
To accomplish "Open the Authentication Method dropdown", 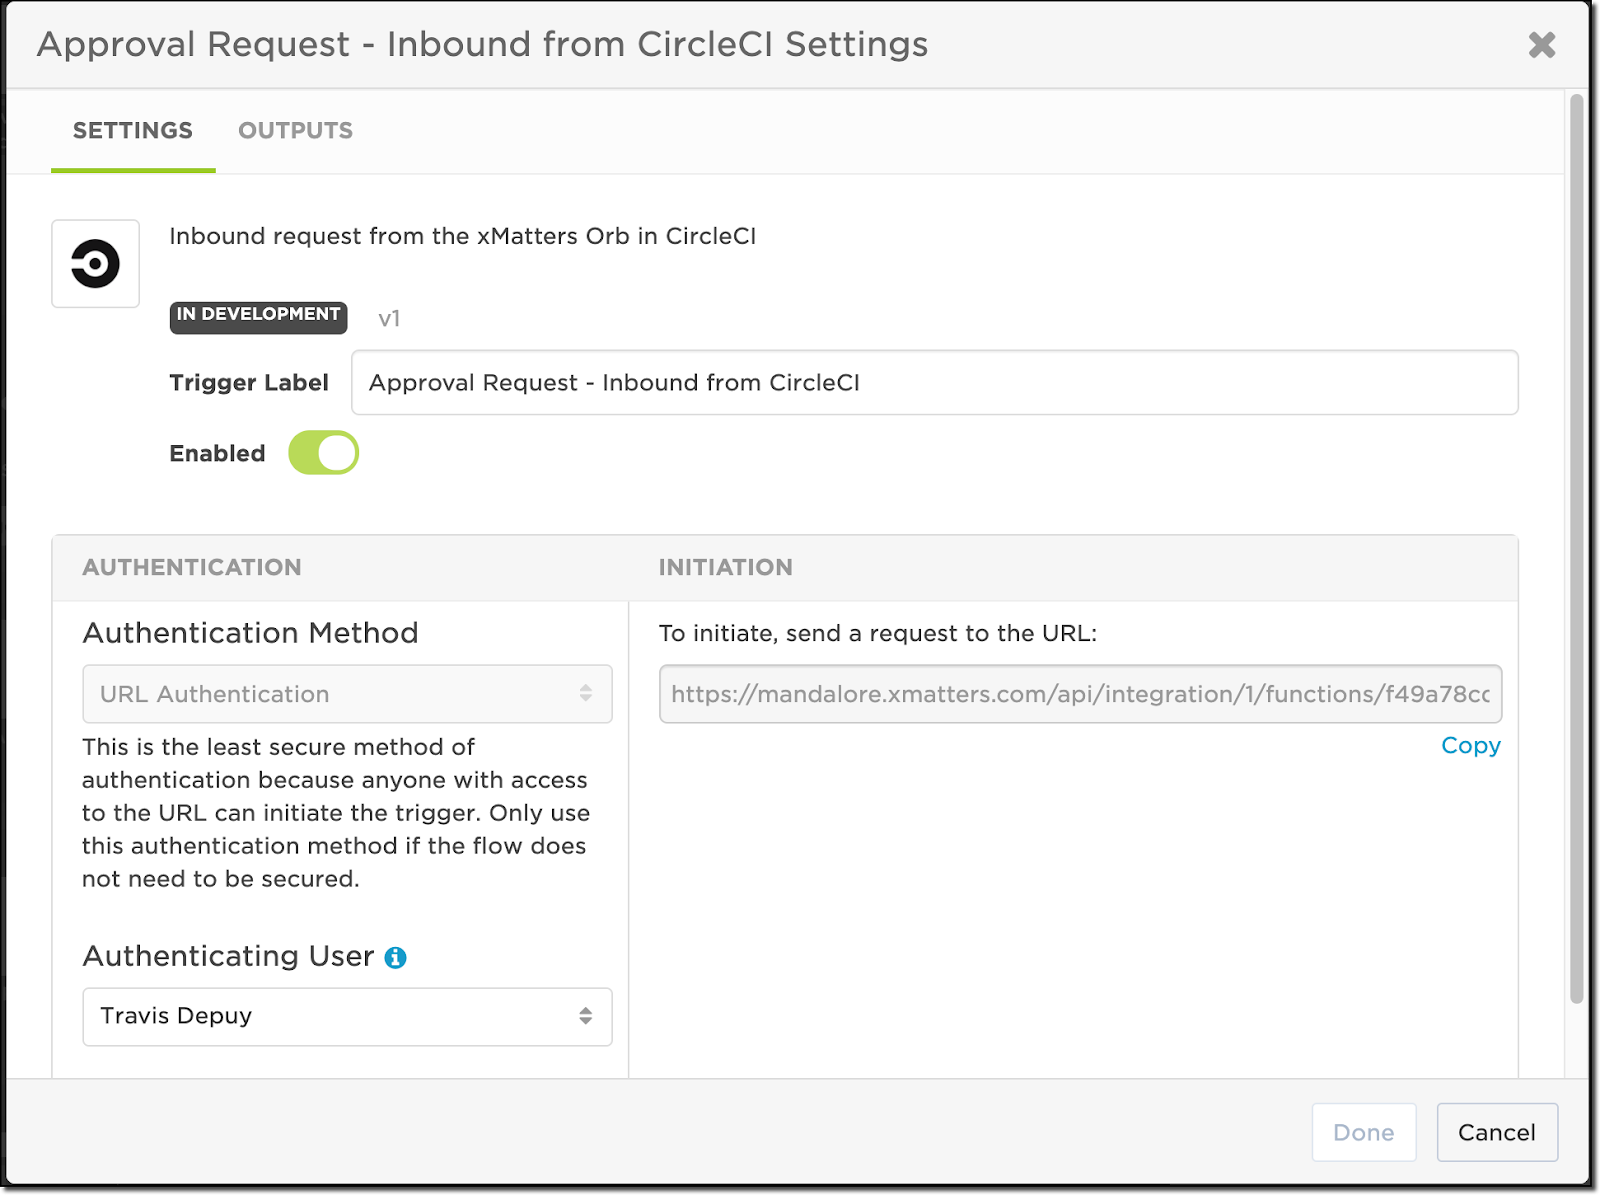I will (x=346, y=694).
